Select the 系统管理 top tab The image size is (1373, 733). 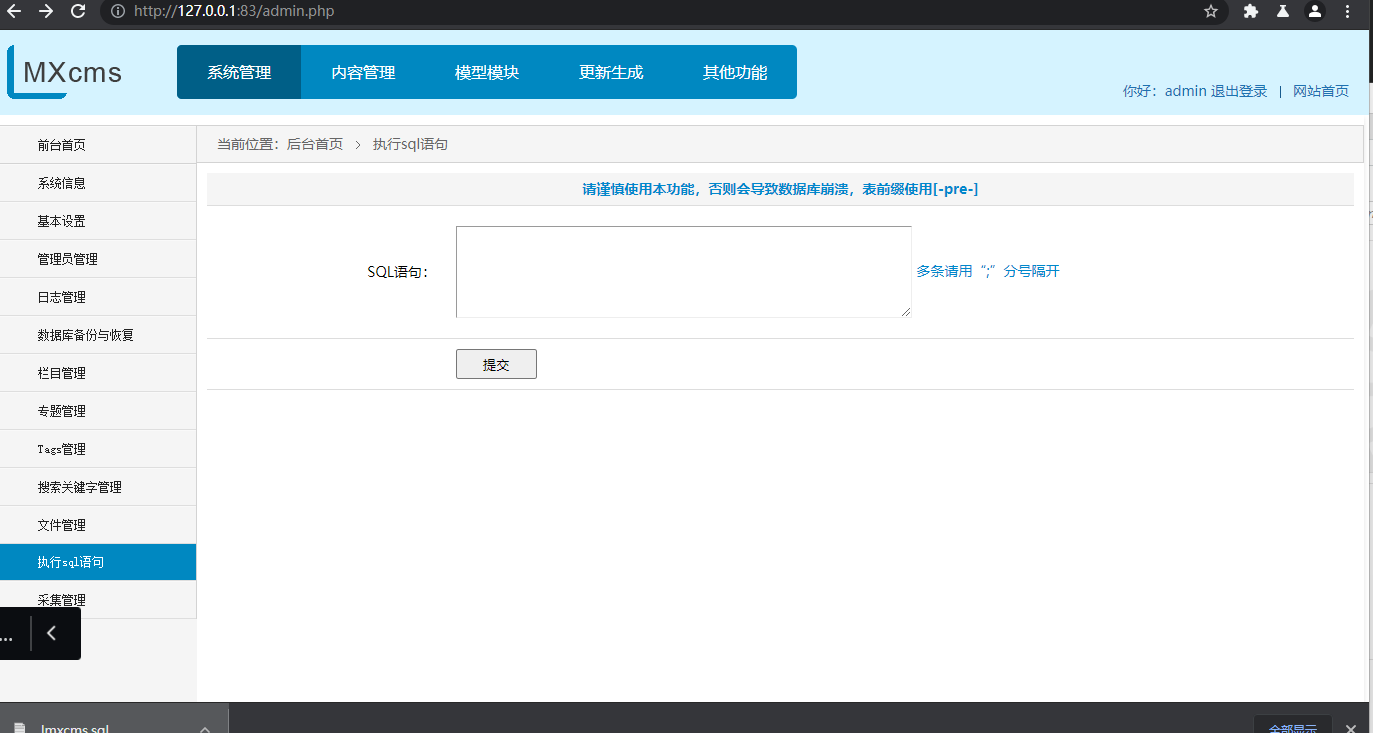(x=239, y=72)
